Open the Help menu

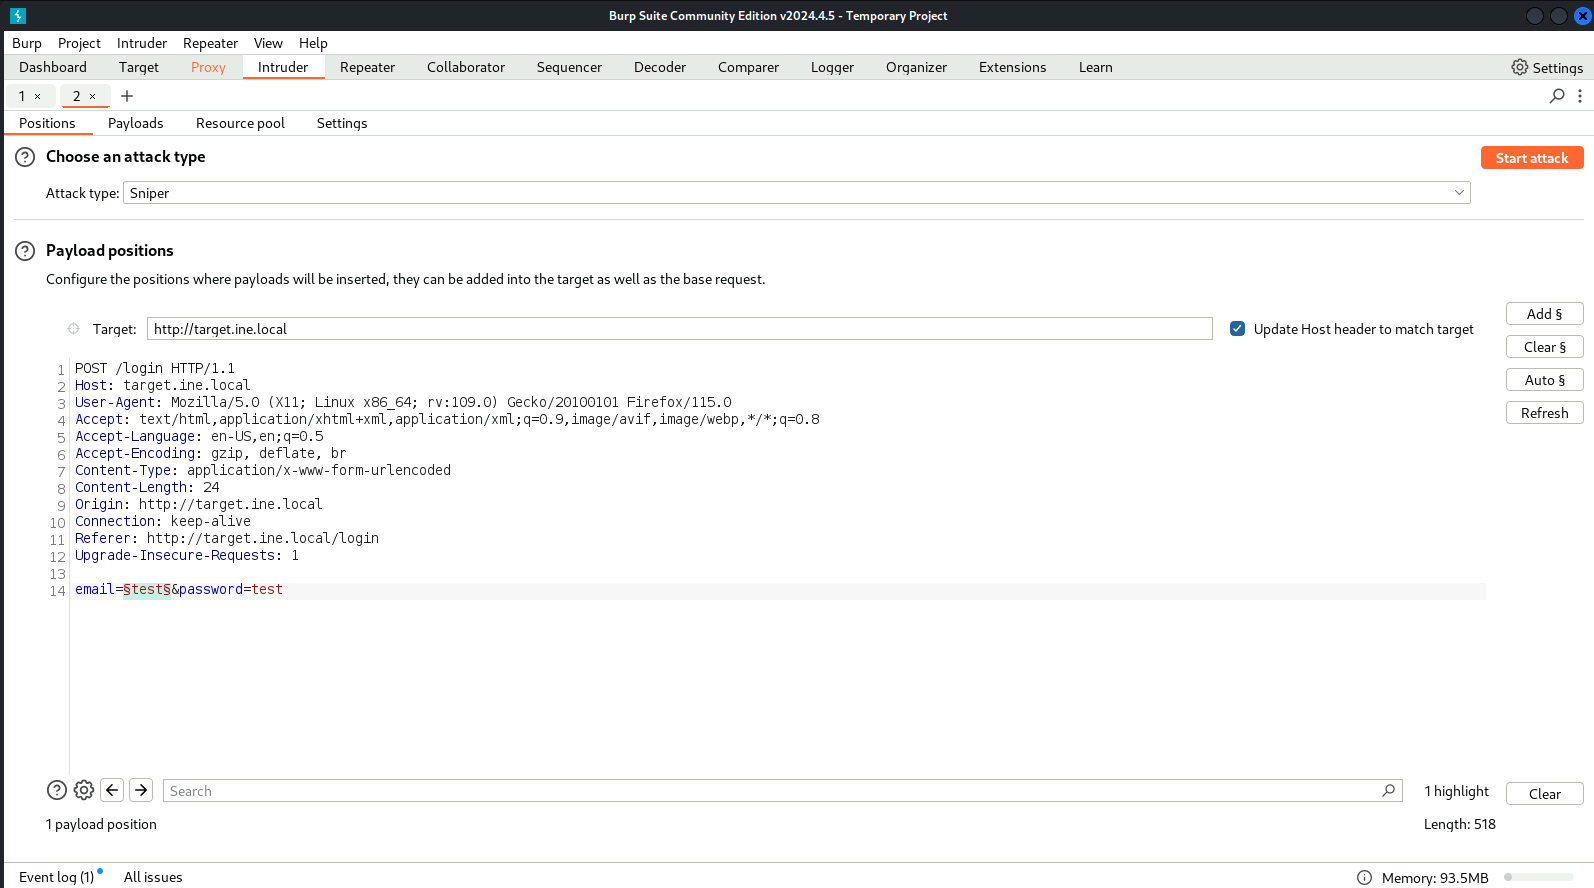click(x=313, y=43)
